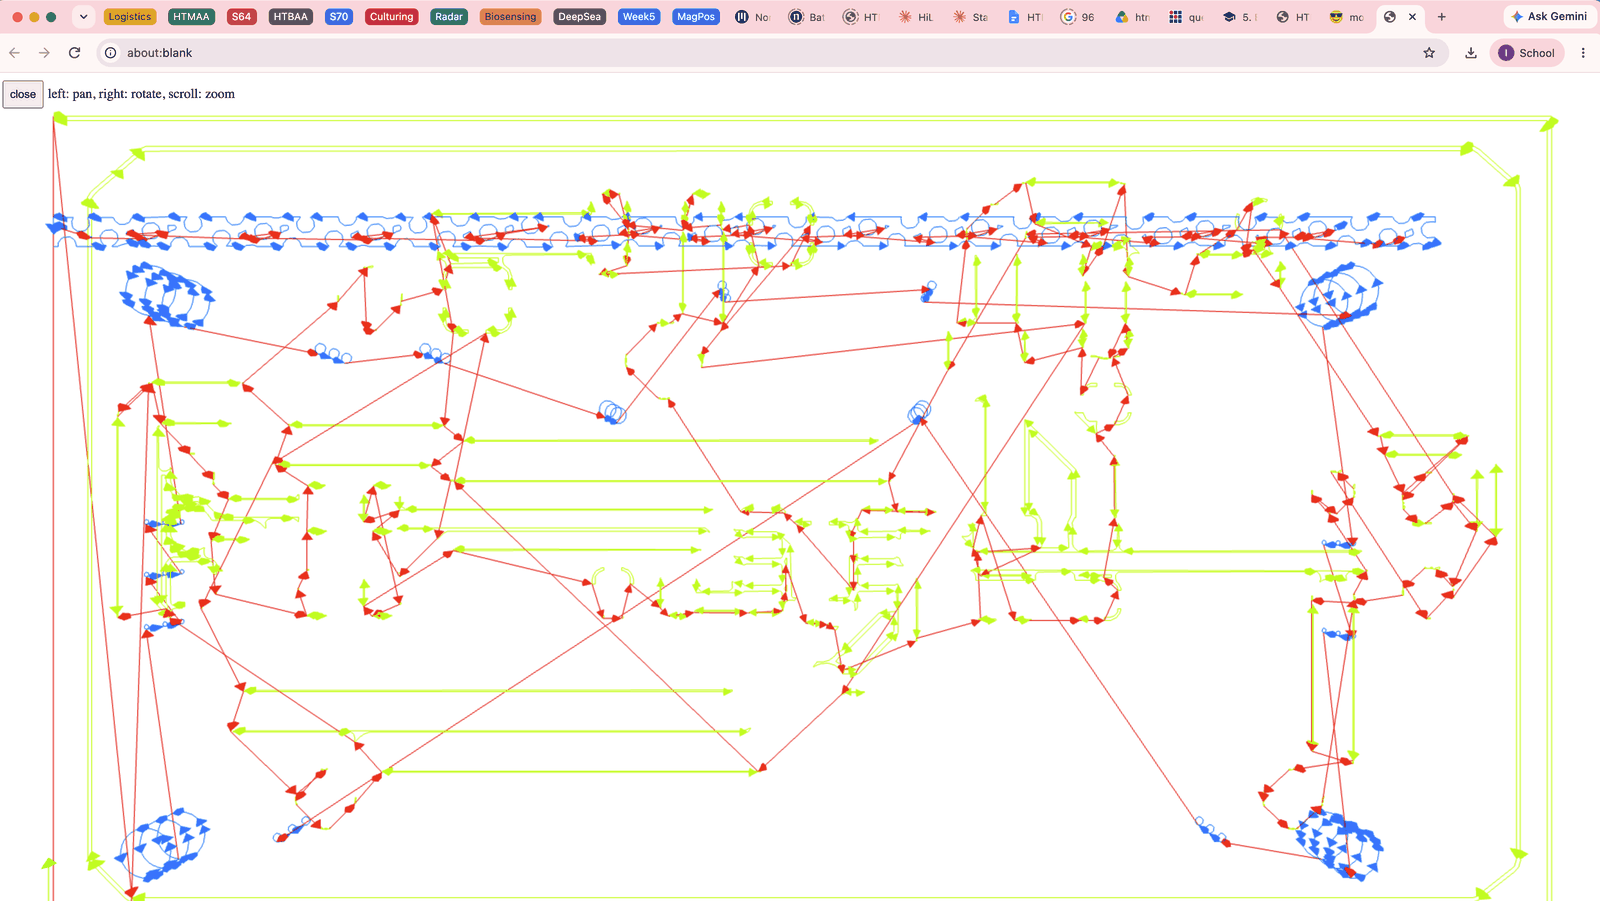
Task: Close the active globe tab
Action: 1412,17
